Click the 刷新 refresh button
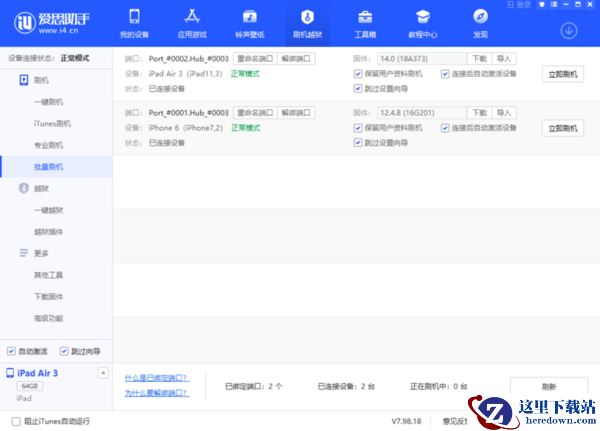Screen dimensions: 600x431 [549, 386]
